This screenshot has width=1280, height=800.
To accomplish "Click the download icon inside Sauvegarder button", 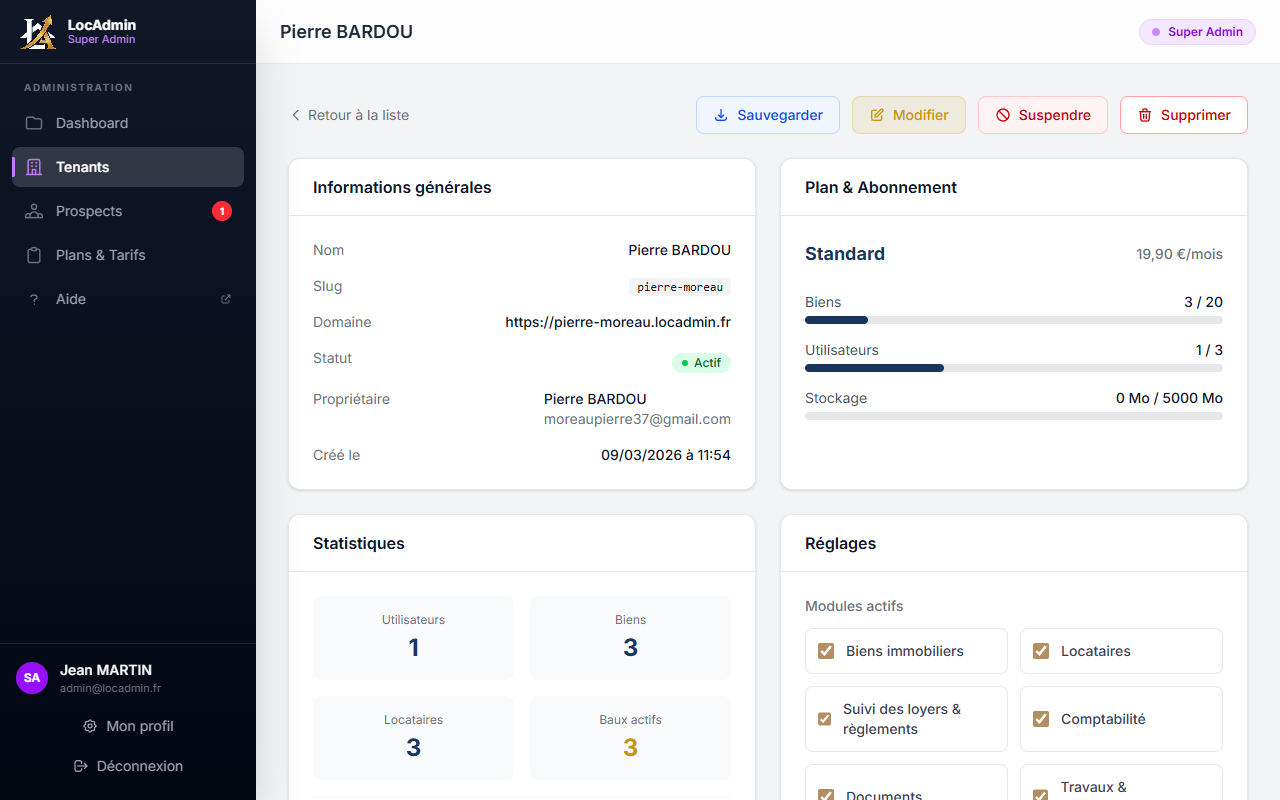I will point(720,115).
